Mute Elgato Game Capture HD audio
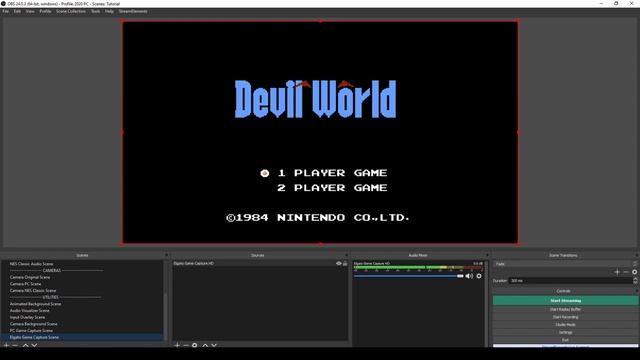Screen dimensions: 640x360 (x=469, y=276)
